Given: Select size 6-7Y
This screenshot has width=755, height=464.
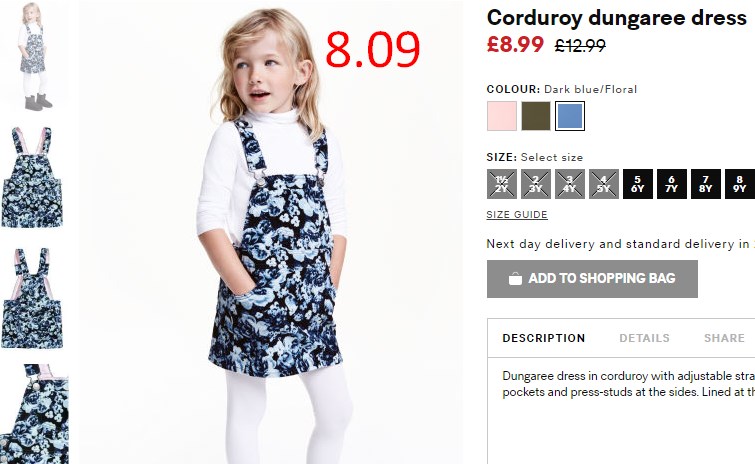Looking at the screenshot, I should (x=672, y=184).
